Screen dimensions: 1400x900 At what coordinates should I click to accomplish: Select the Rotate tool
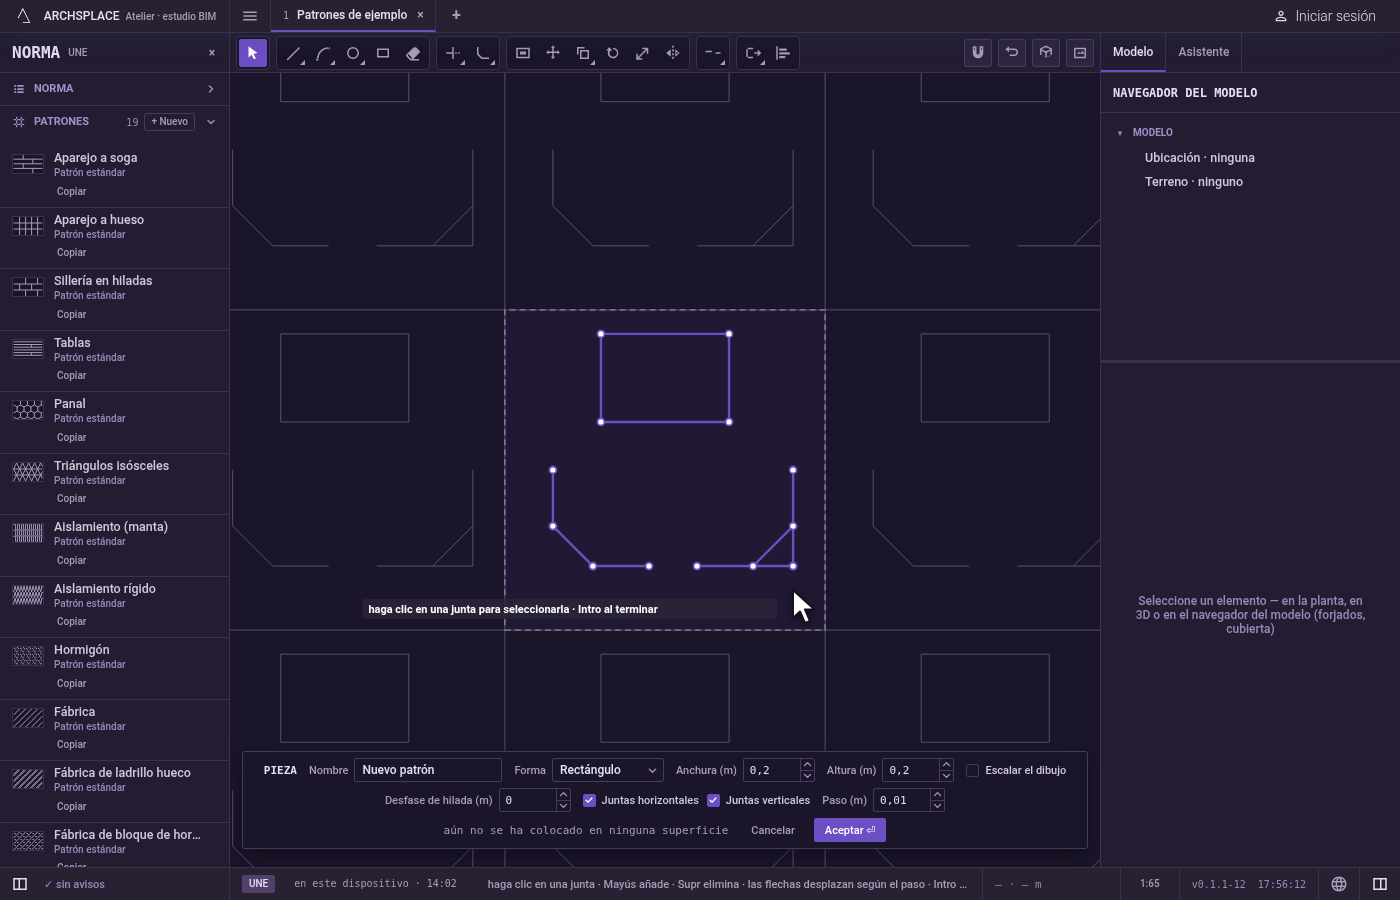pos(613,53)
